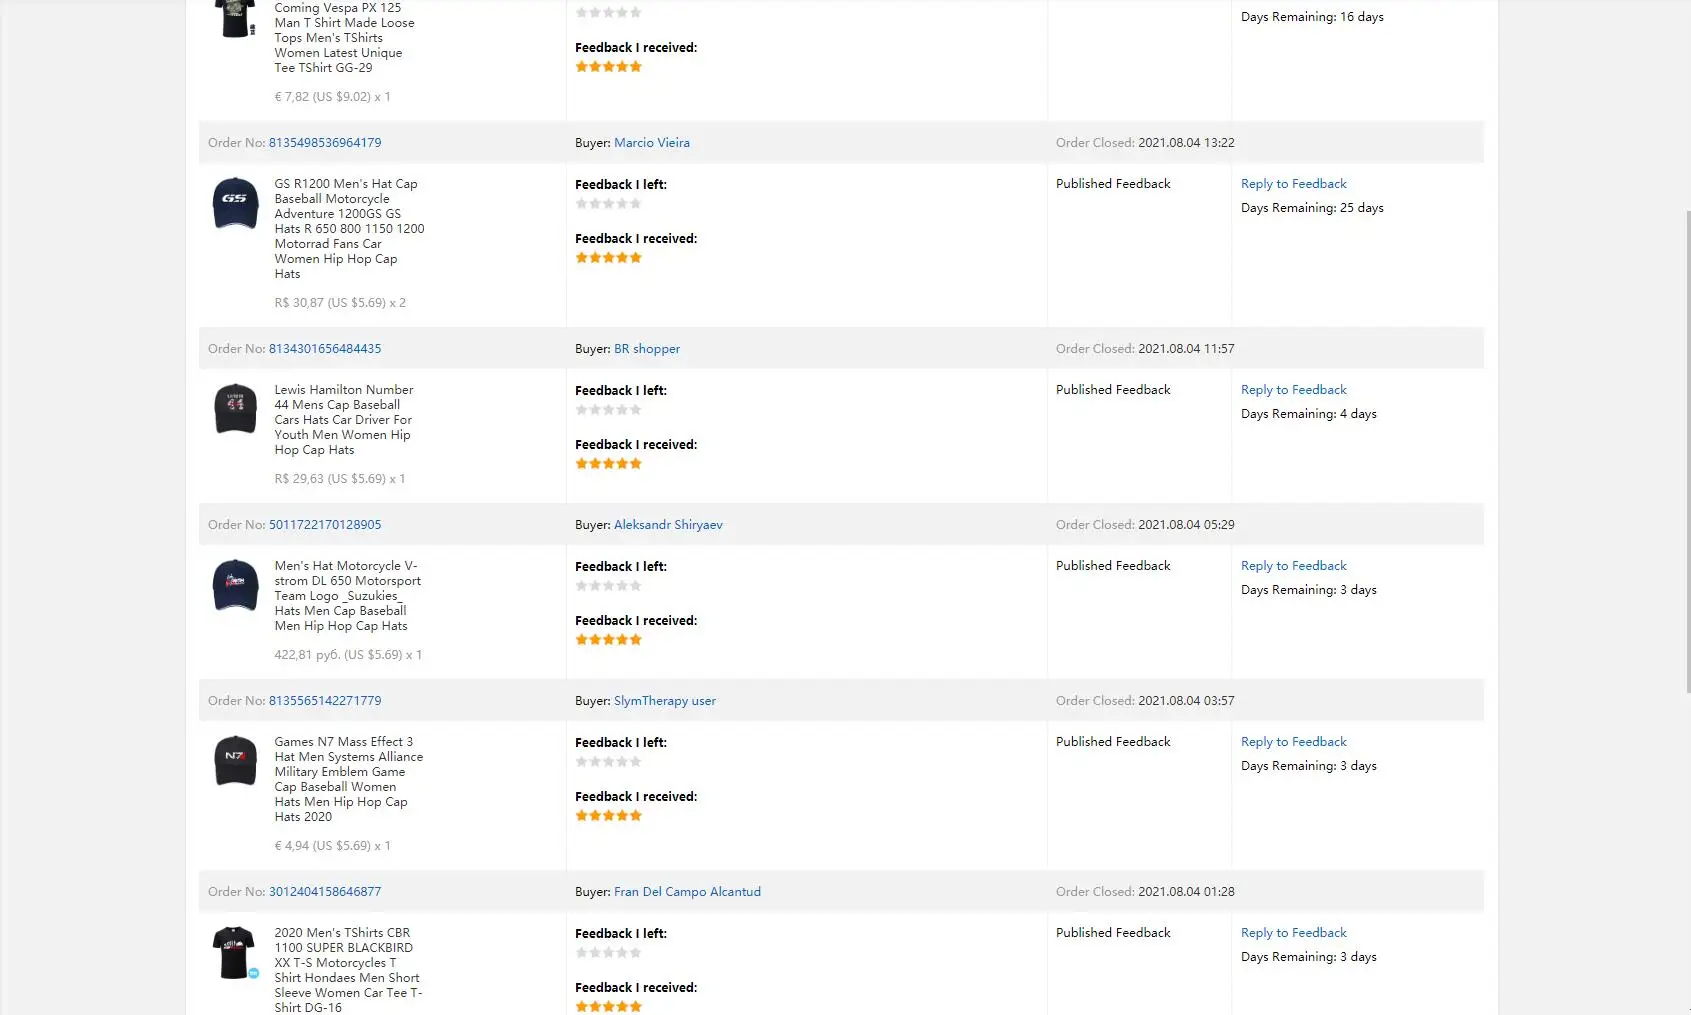The height and width of the screenshot is (1015, 1691).
Task: Reply to Feedback for Marcio Vieira's order
Action: coord(1294,184)
